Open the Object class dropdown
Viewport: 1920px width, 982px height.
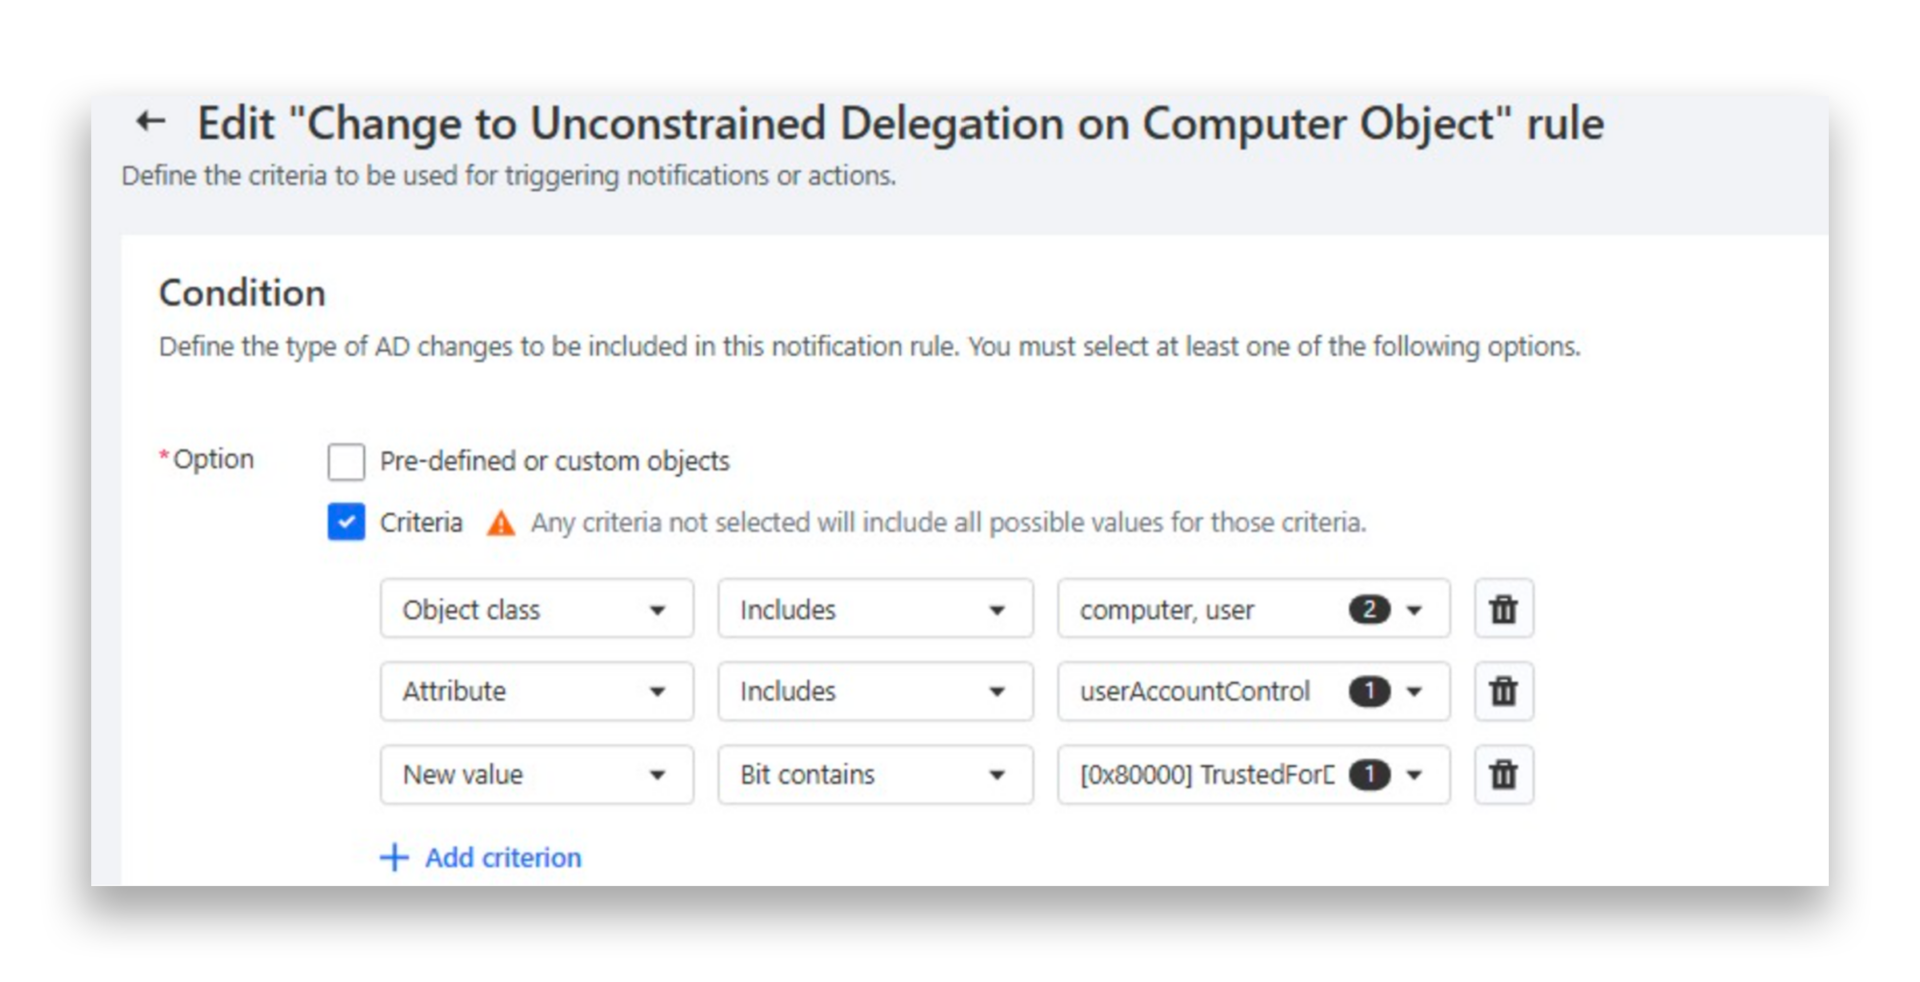coord(536,609)
